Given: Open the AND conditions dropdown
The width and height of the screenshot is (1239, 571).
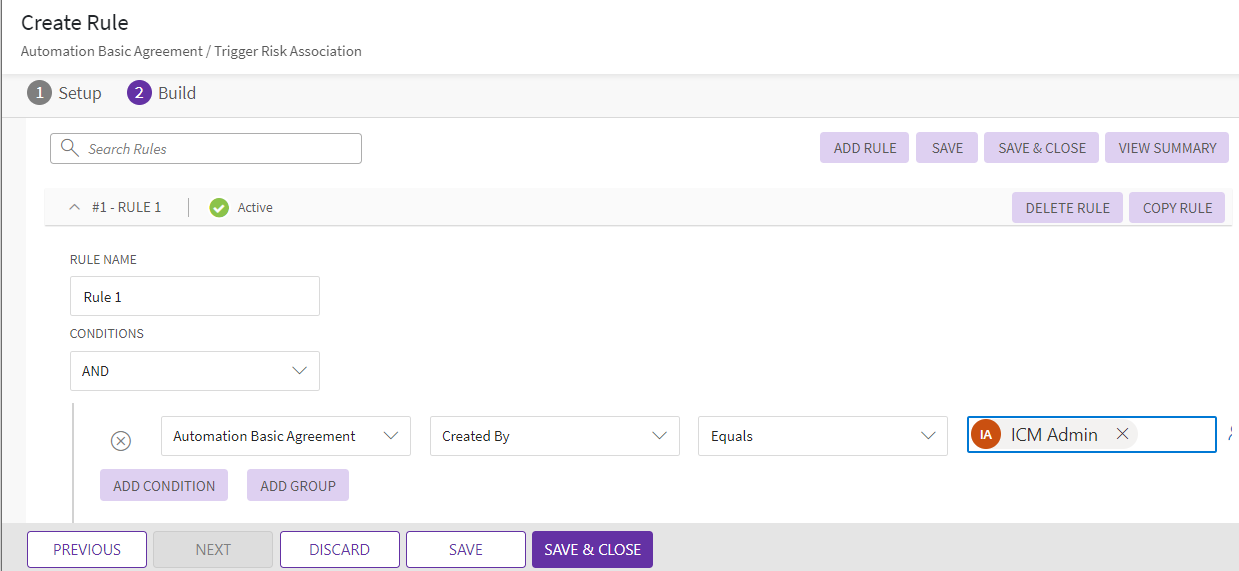Looking at the screenshot, I should [x=195, y=371].
